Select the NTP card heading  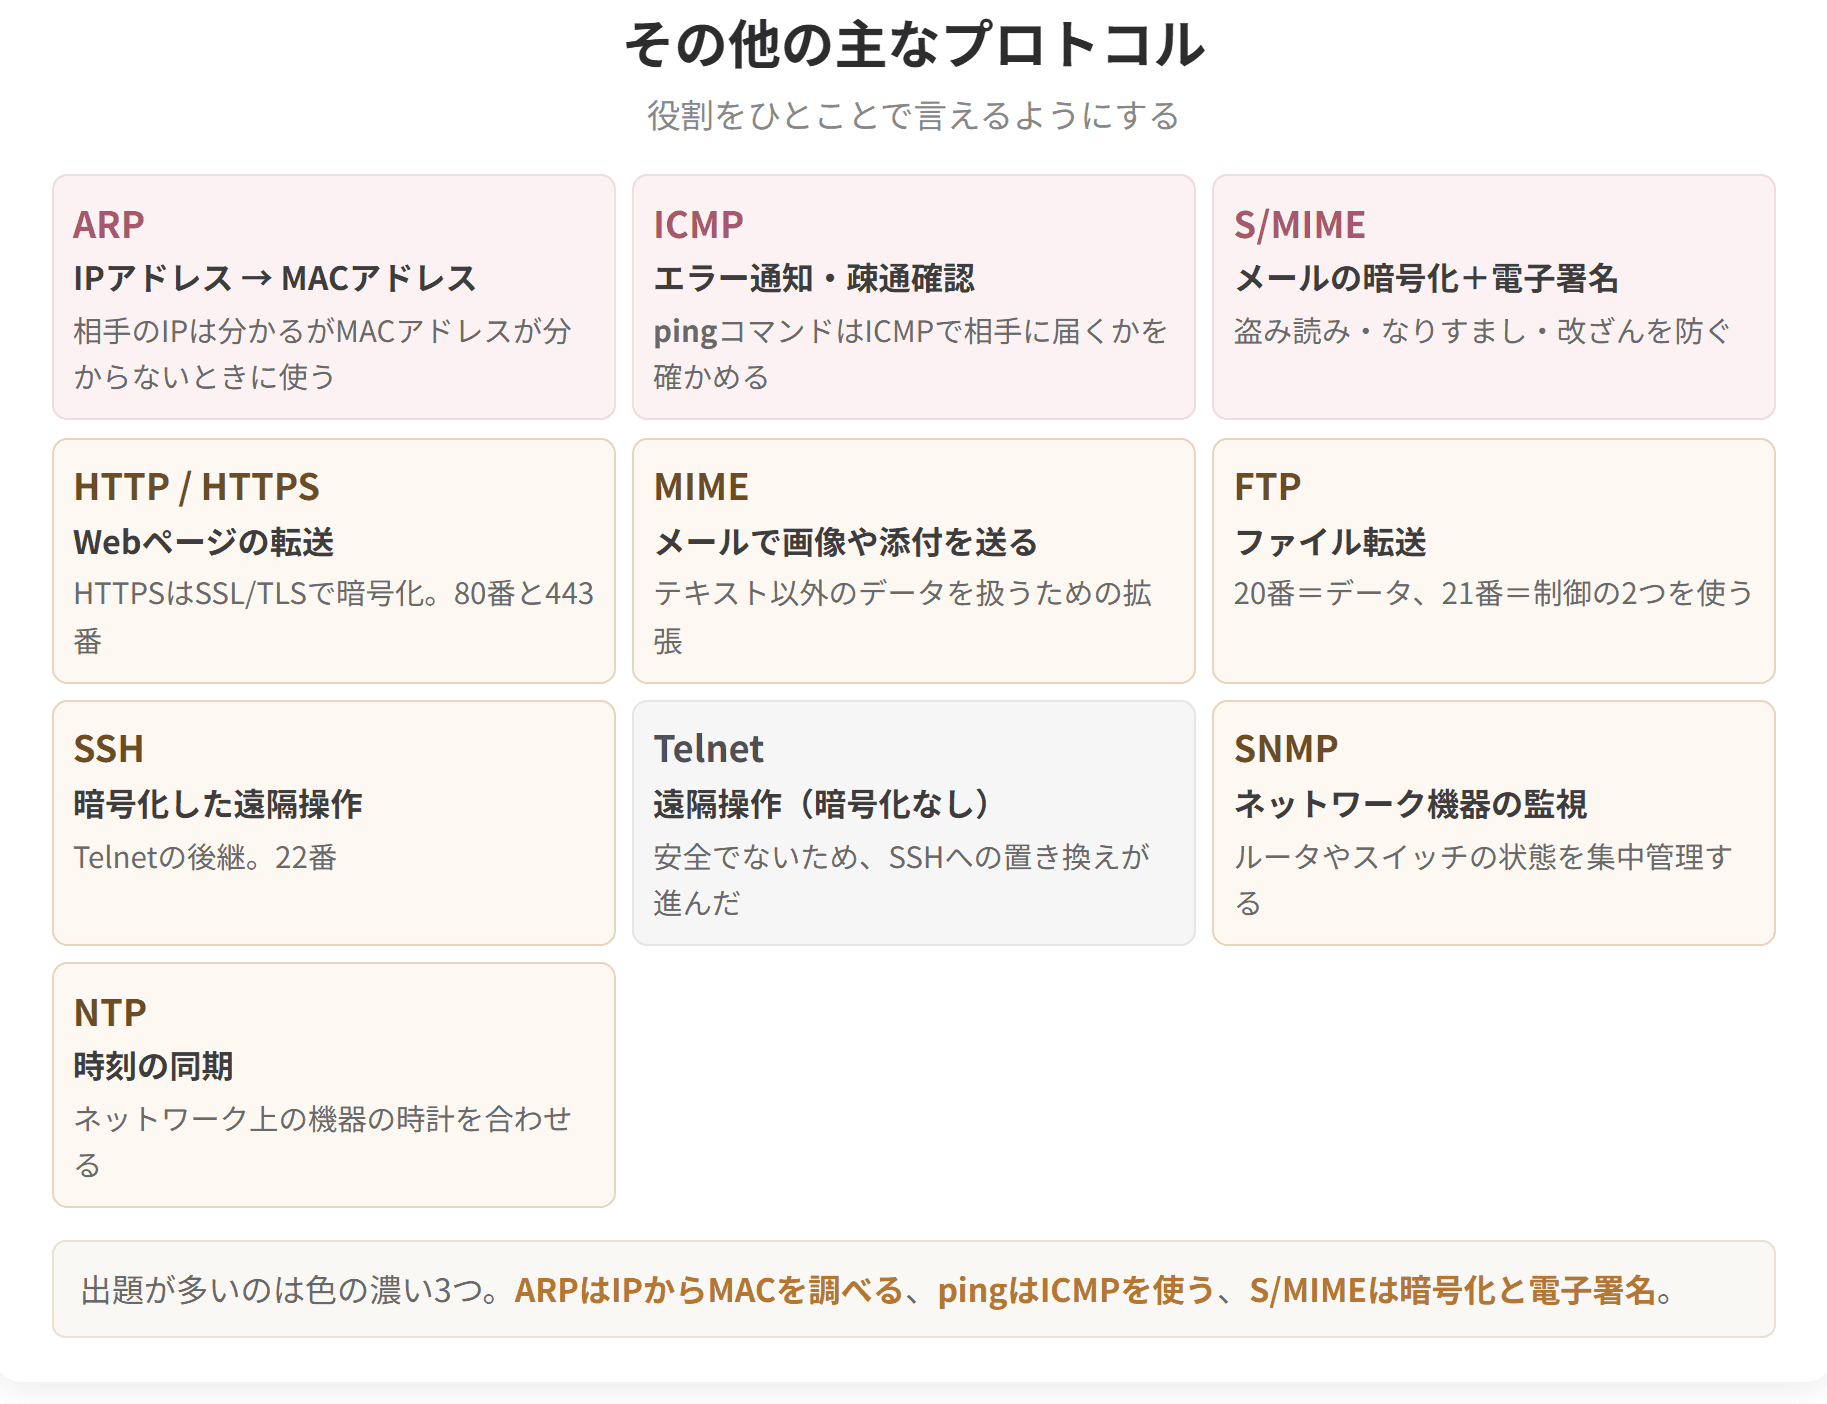(110, 1013)
